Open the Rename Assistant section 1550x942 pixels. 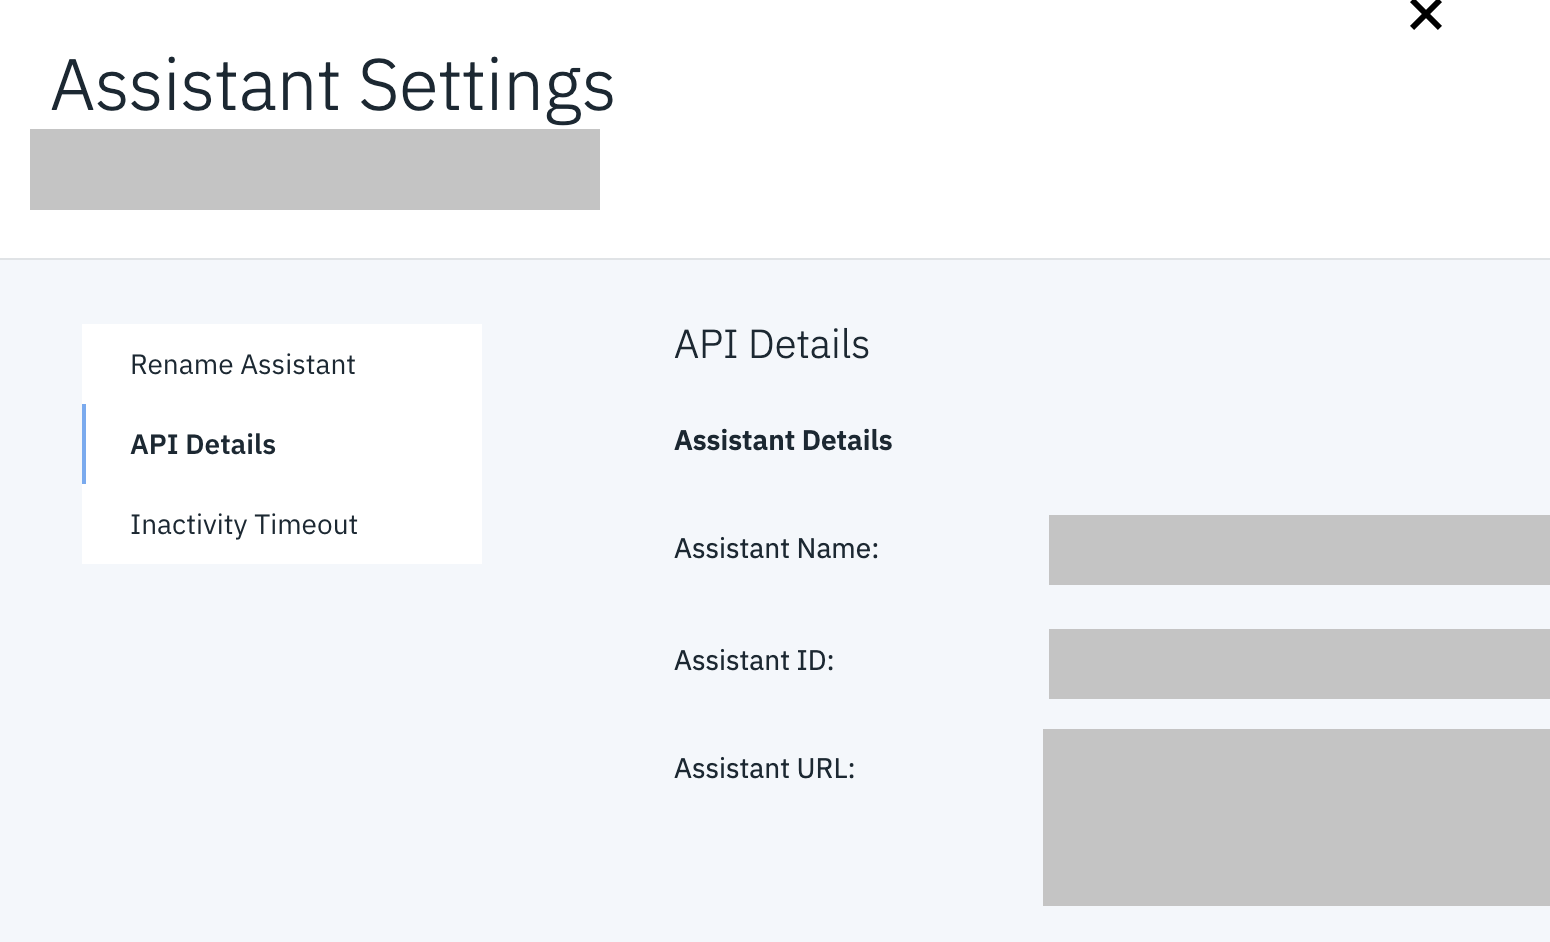click(243, 365)
